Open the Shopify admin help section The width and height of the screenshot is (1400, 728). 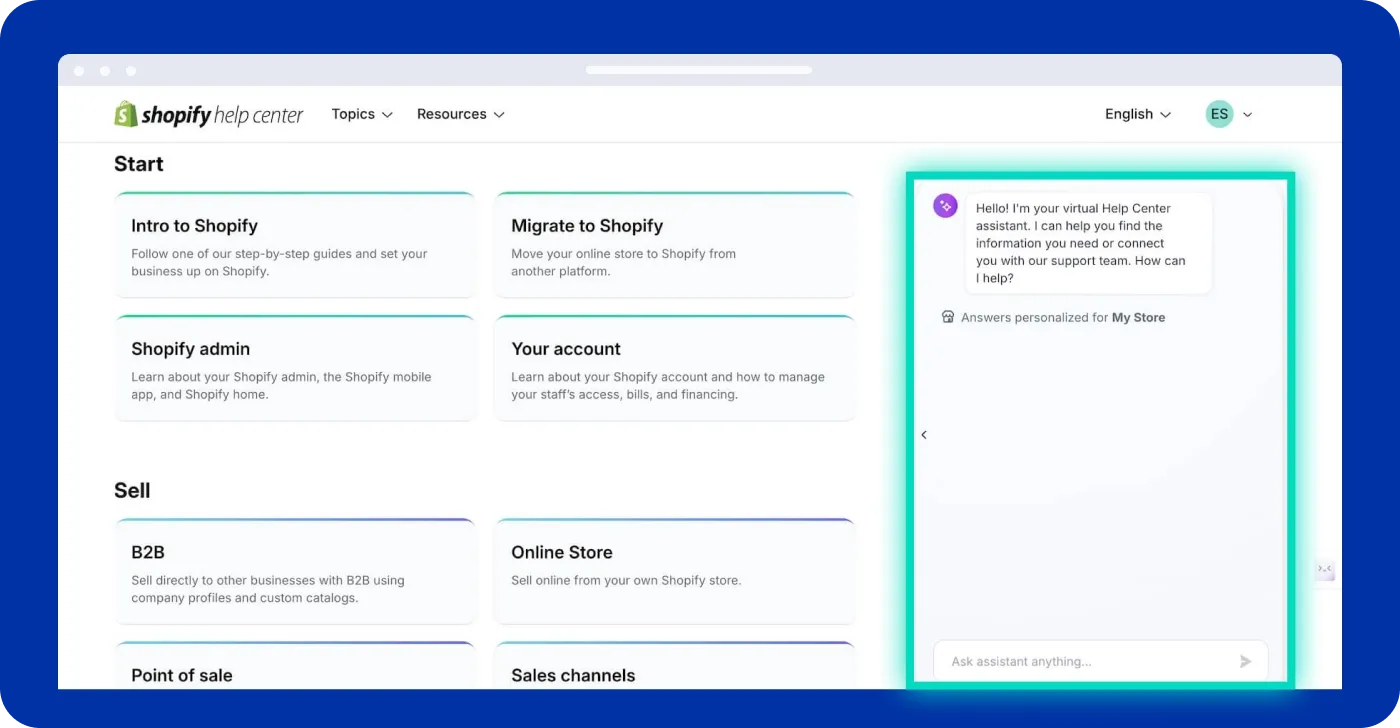coord(294,367)
